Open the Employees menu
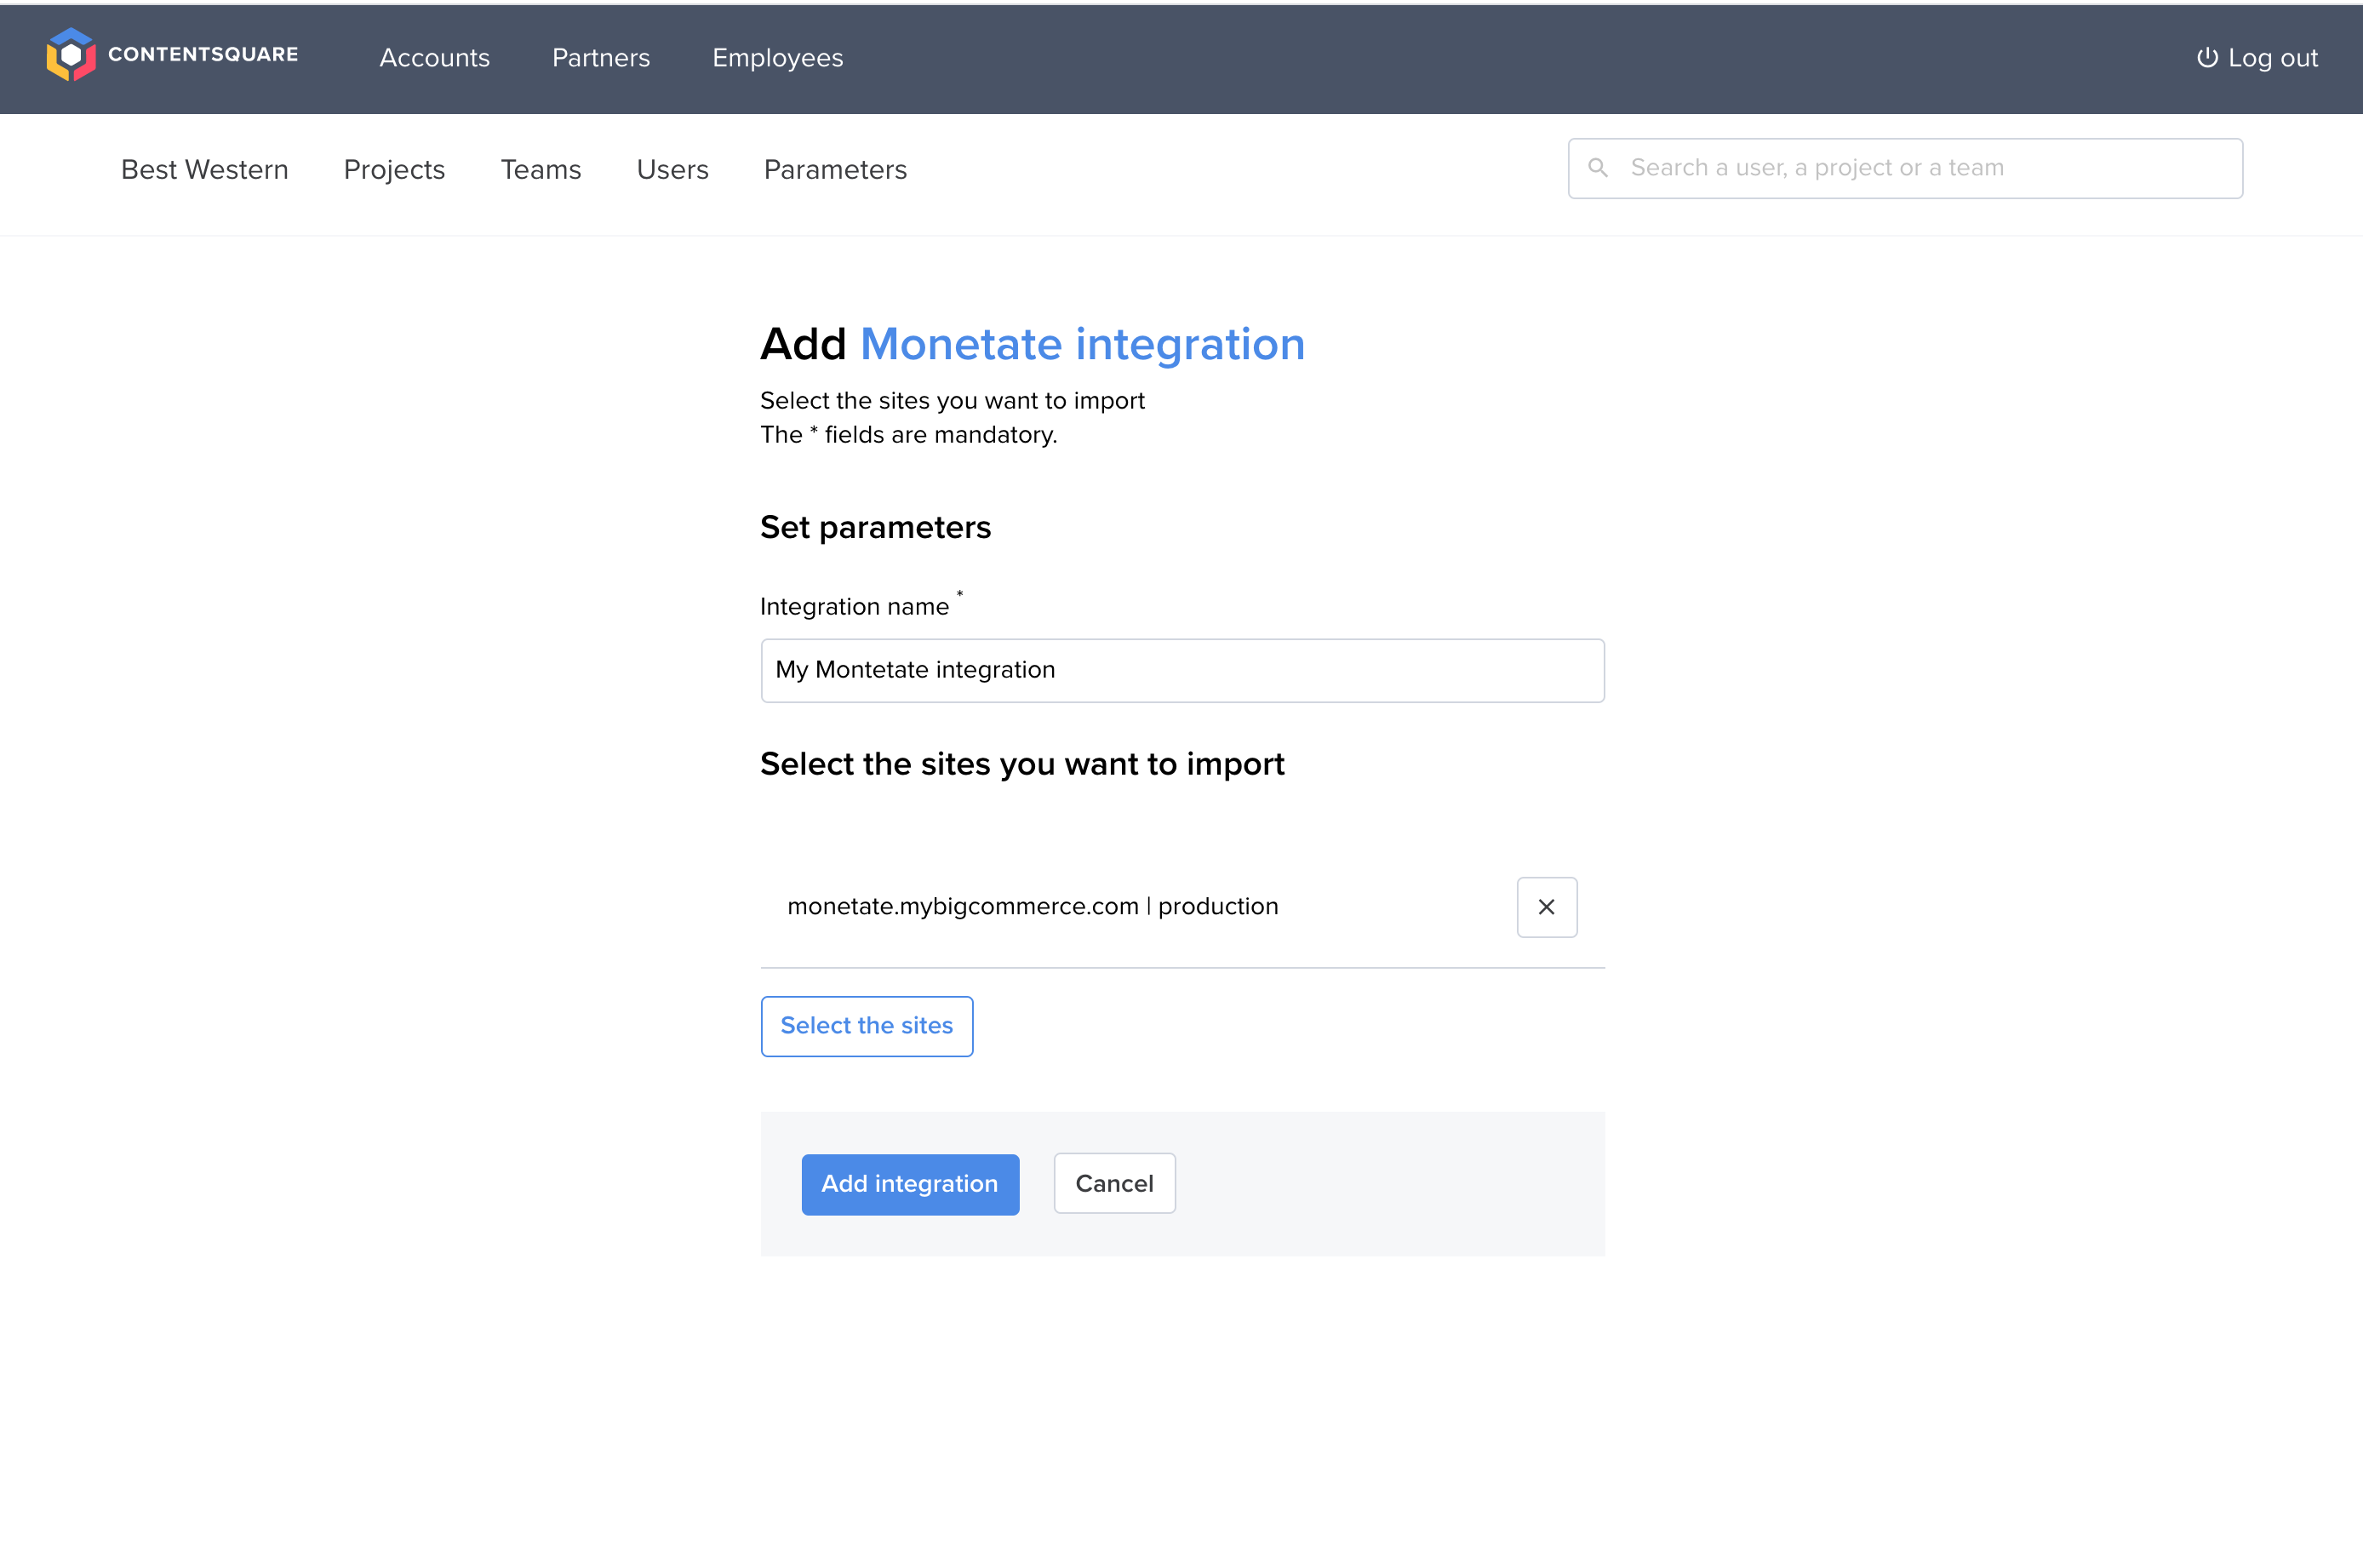The image size is (2363, 1568). 777,58
